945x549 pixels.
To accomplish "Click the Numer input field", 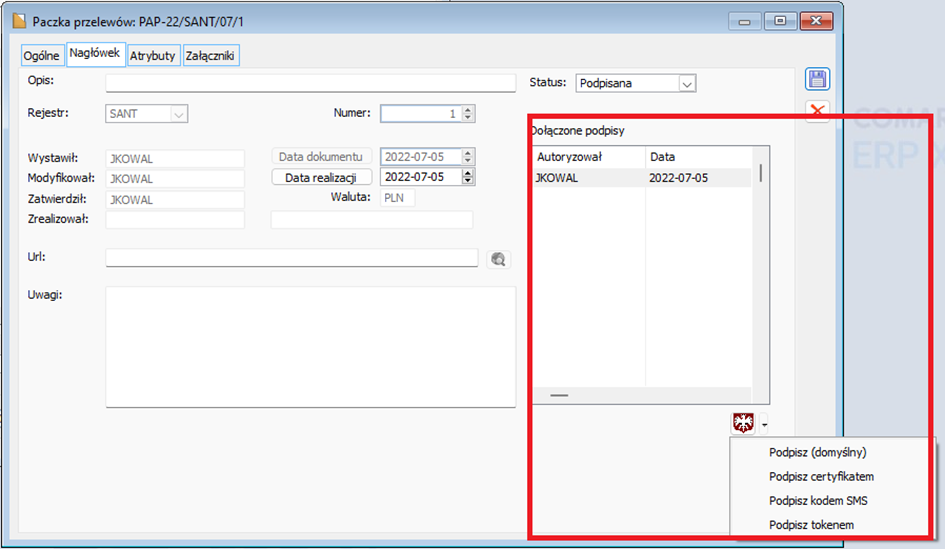I will click(421, 113).
